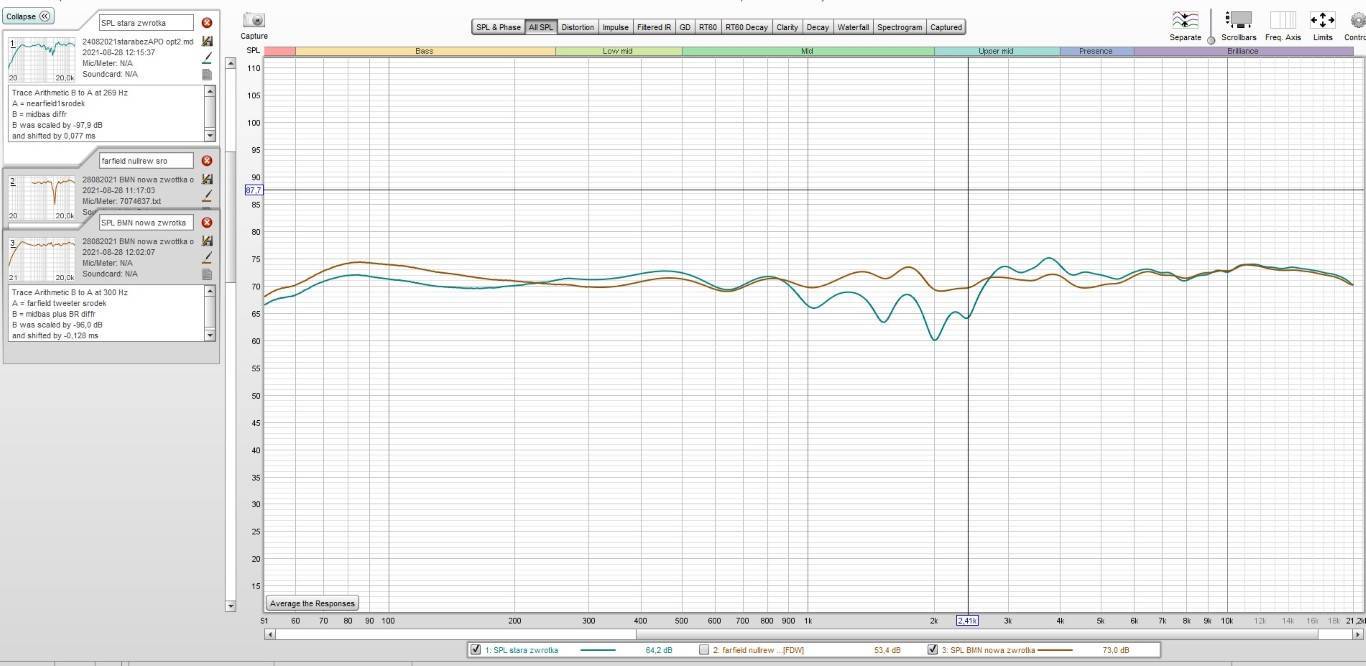Image resolution: width=1366 pixels, height=666 pixels.
Task: Save measurement 2 with the disk icon
Action: 207,179
